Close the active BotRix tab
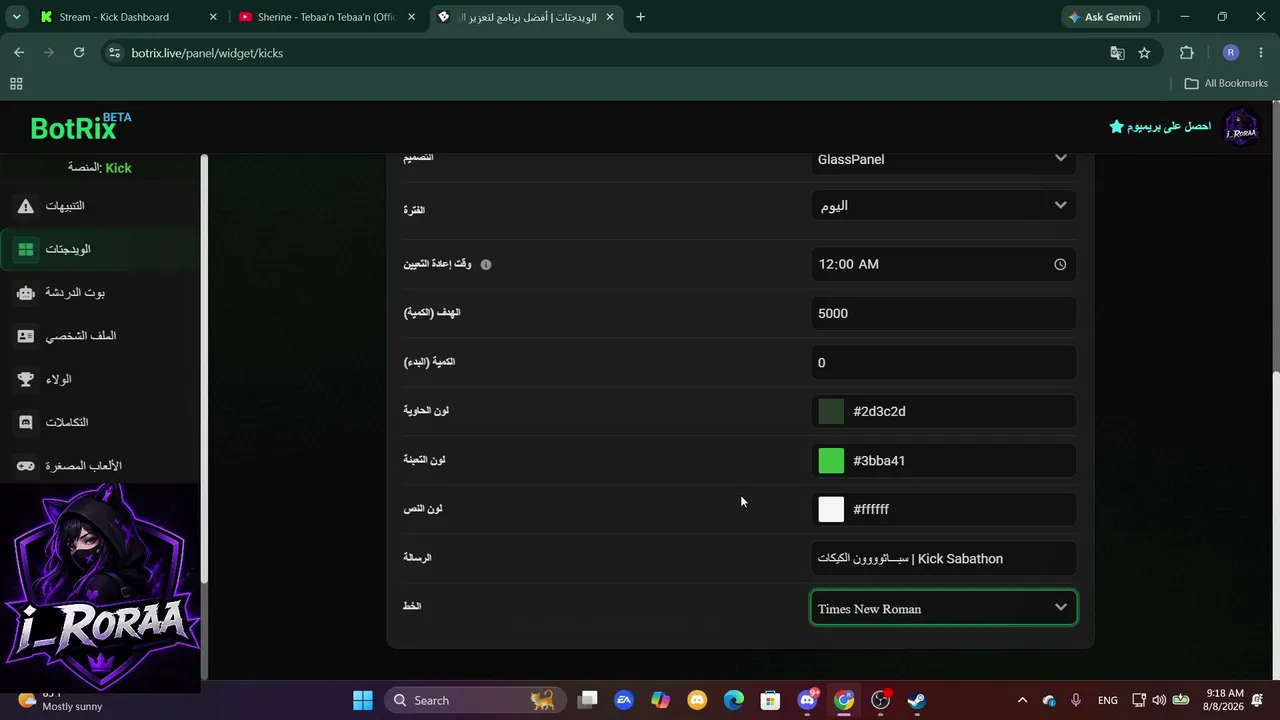This screenshot has height=720, width=1280. (x=610, y=17)
